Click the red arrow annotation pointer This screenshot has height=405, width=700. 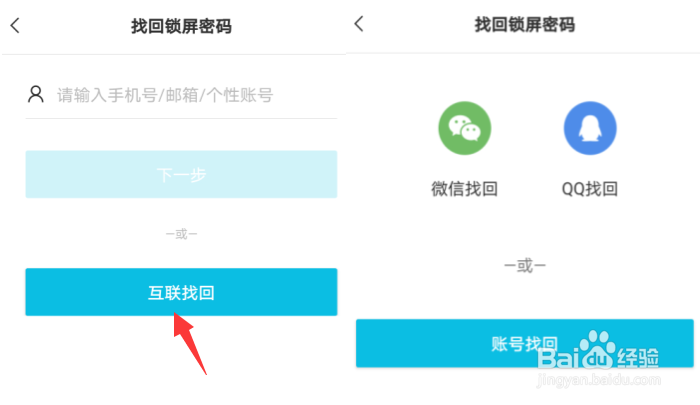pos(189,342)
